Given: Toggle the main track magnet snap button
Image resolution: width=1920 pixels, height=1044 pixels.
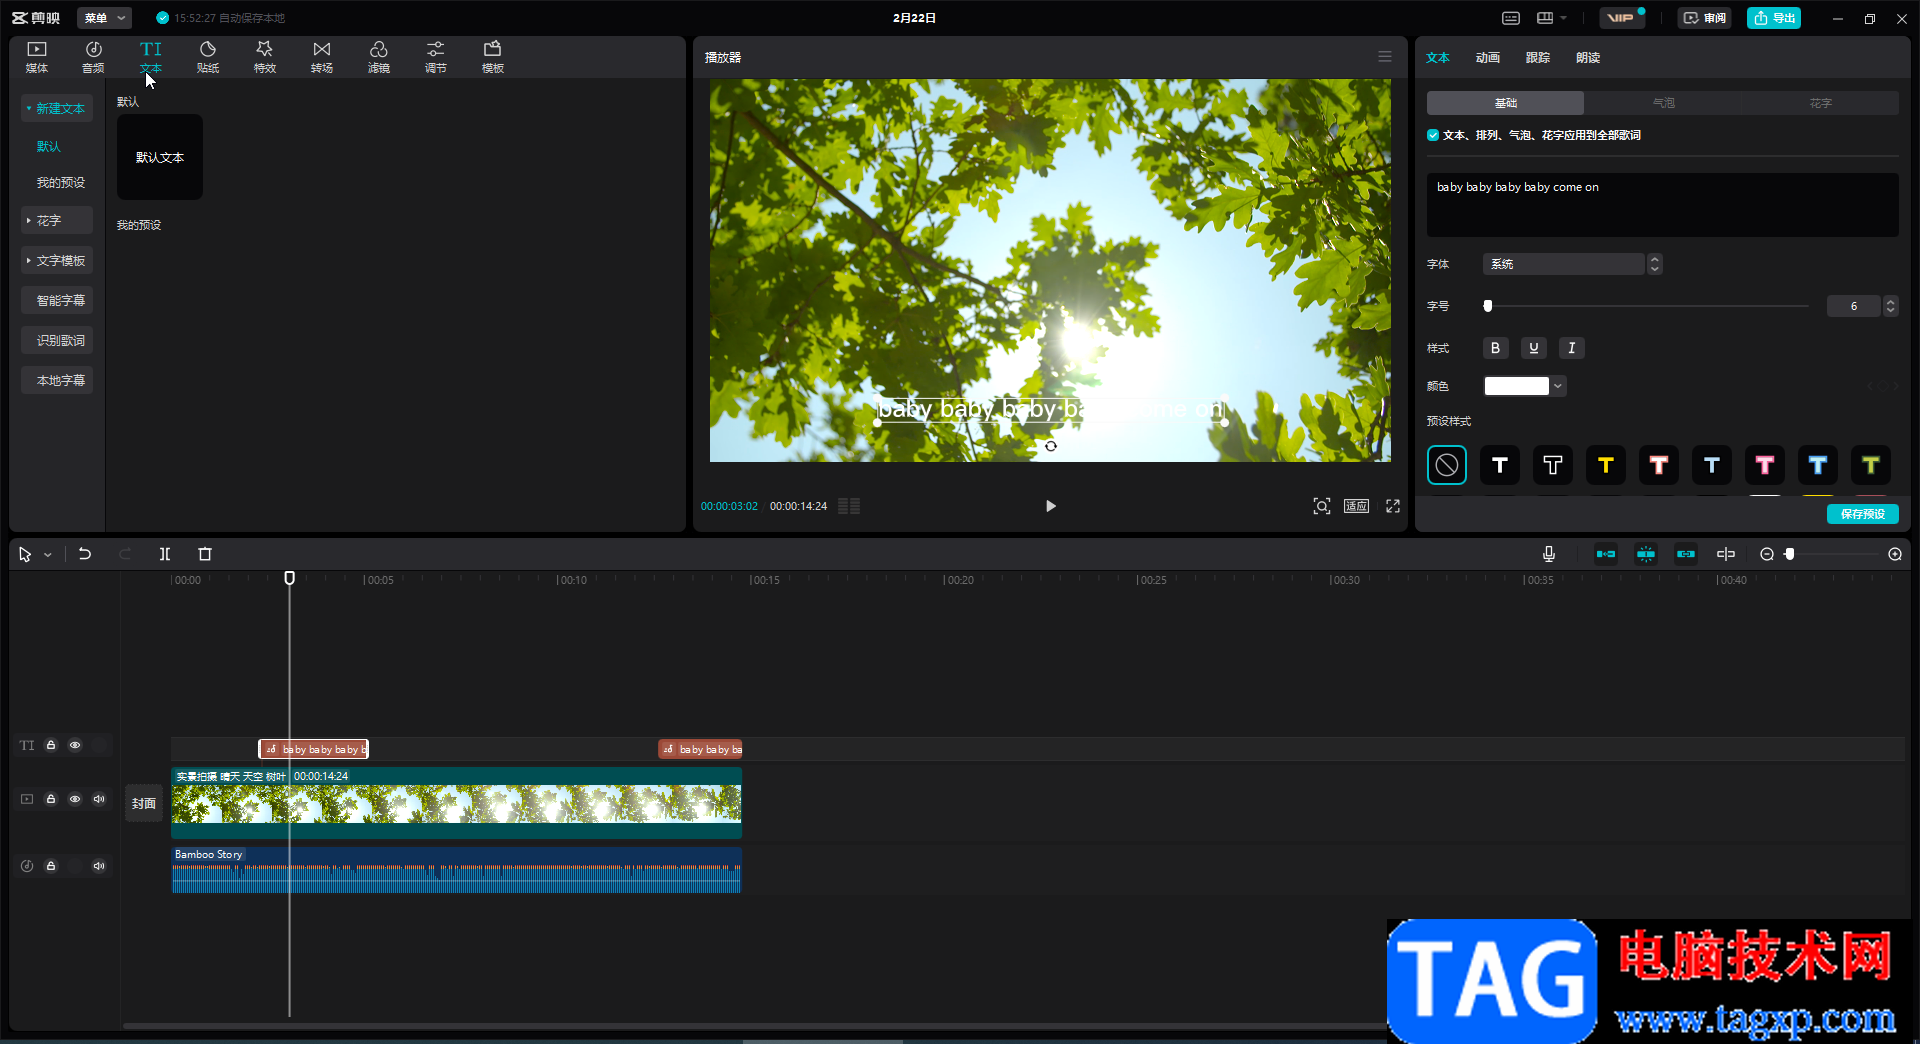Looking at the screenshot, I should (1606, 554).
